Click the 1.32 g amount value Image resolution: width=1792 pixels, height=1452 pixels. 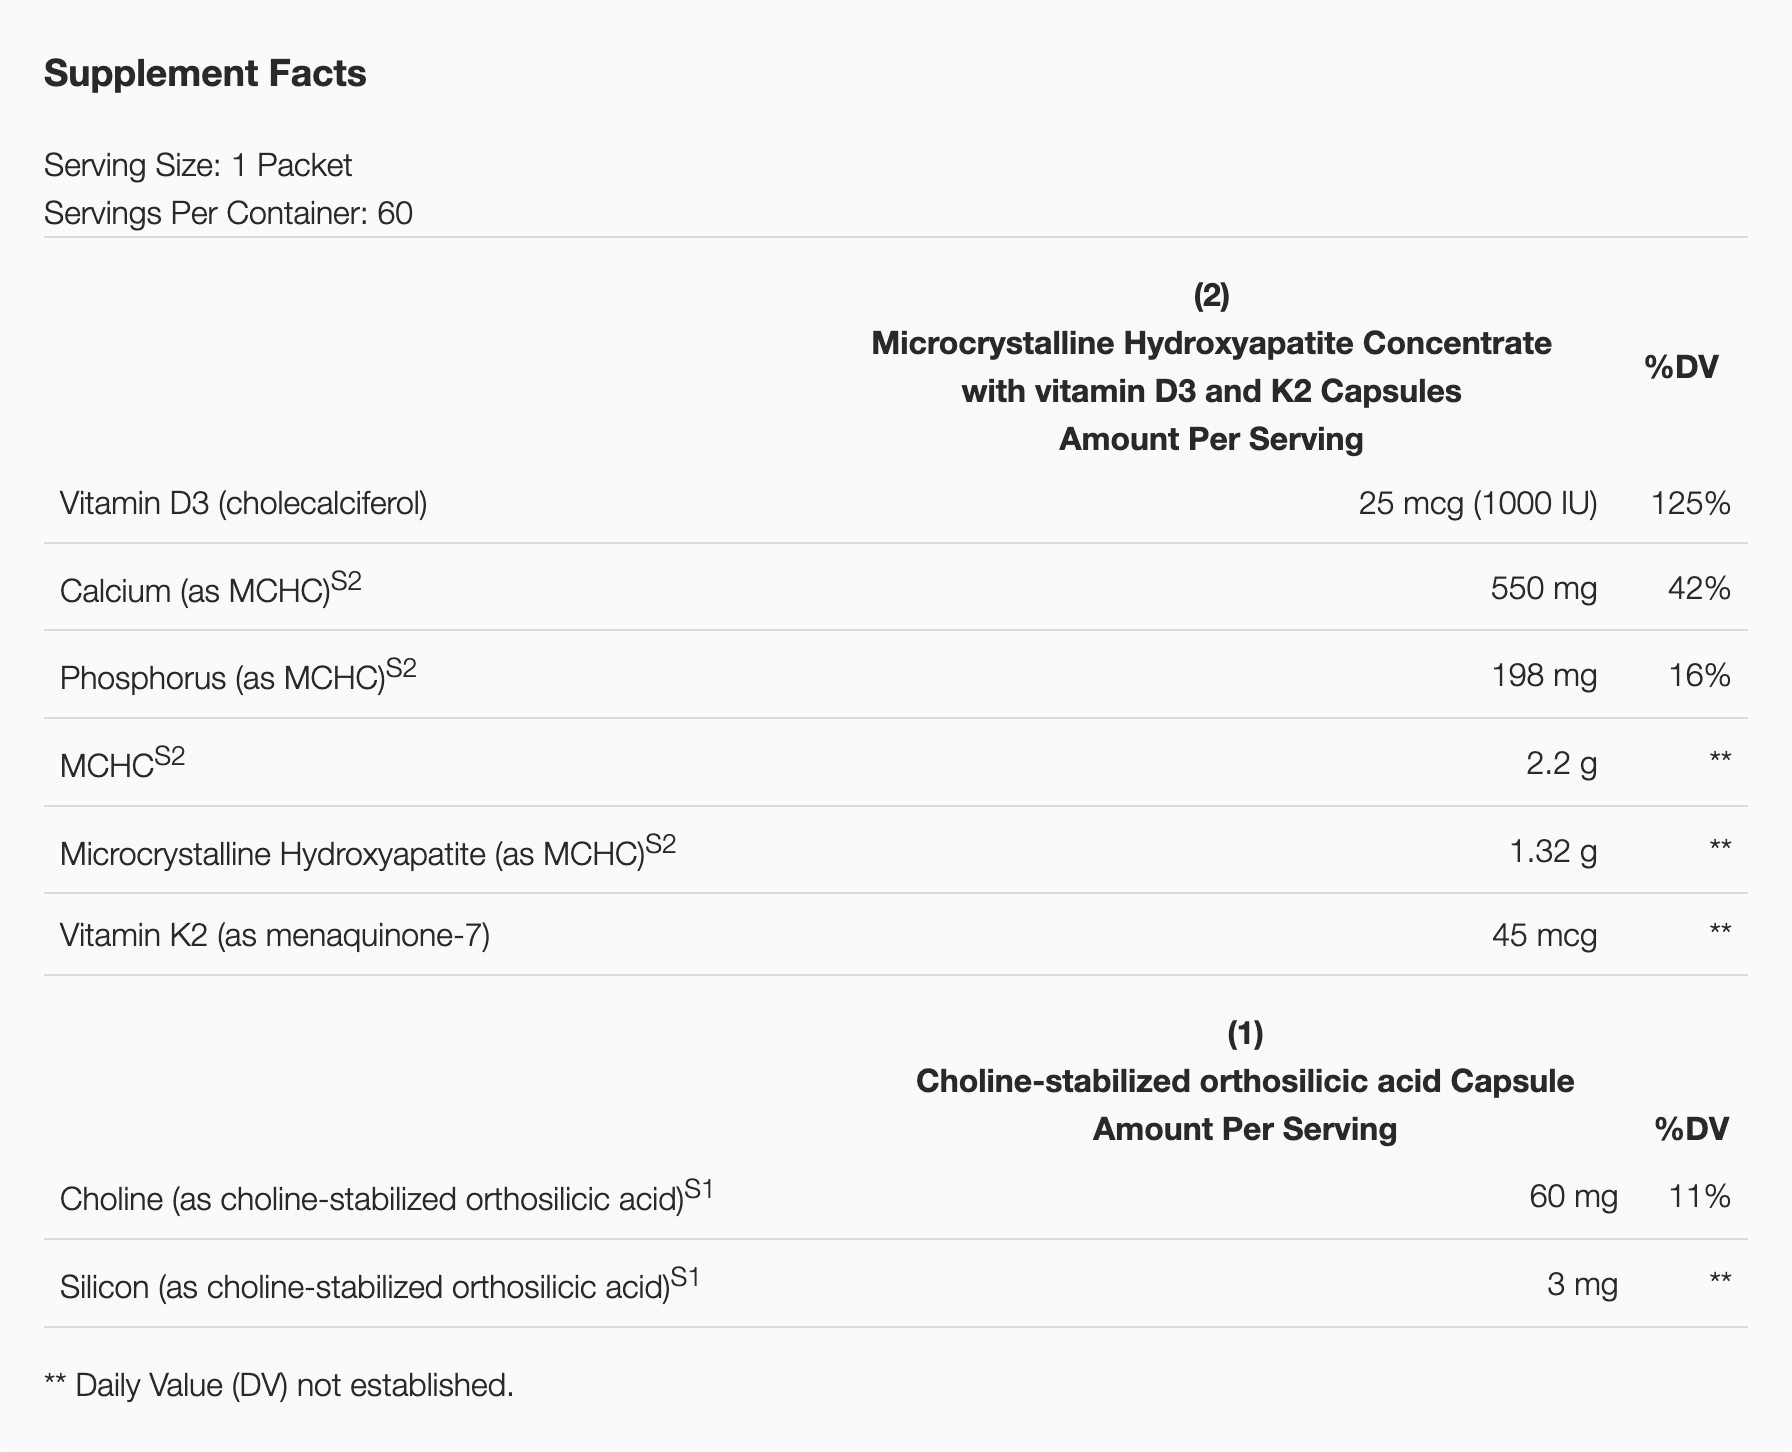pyautogui.click(x=1552, y=851)
